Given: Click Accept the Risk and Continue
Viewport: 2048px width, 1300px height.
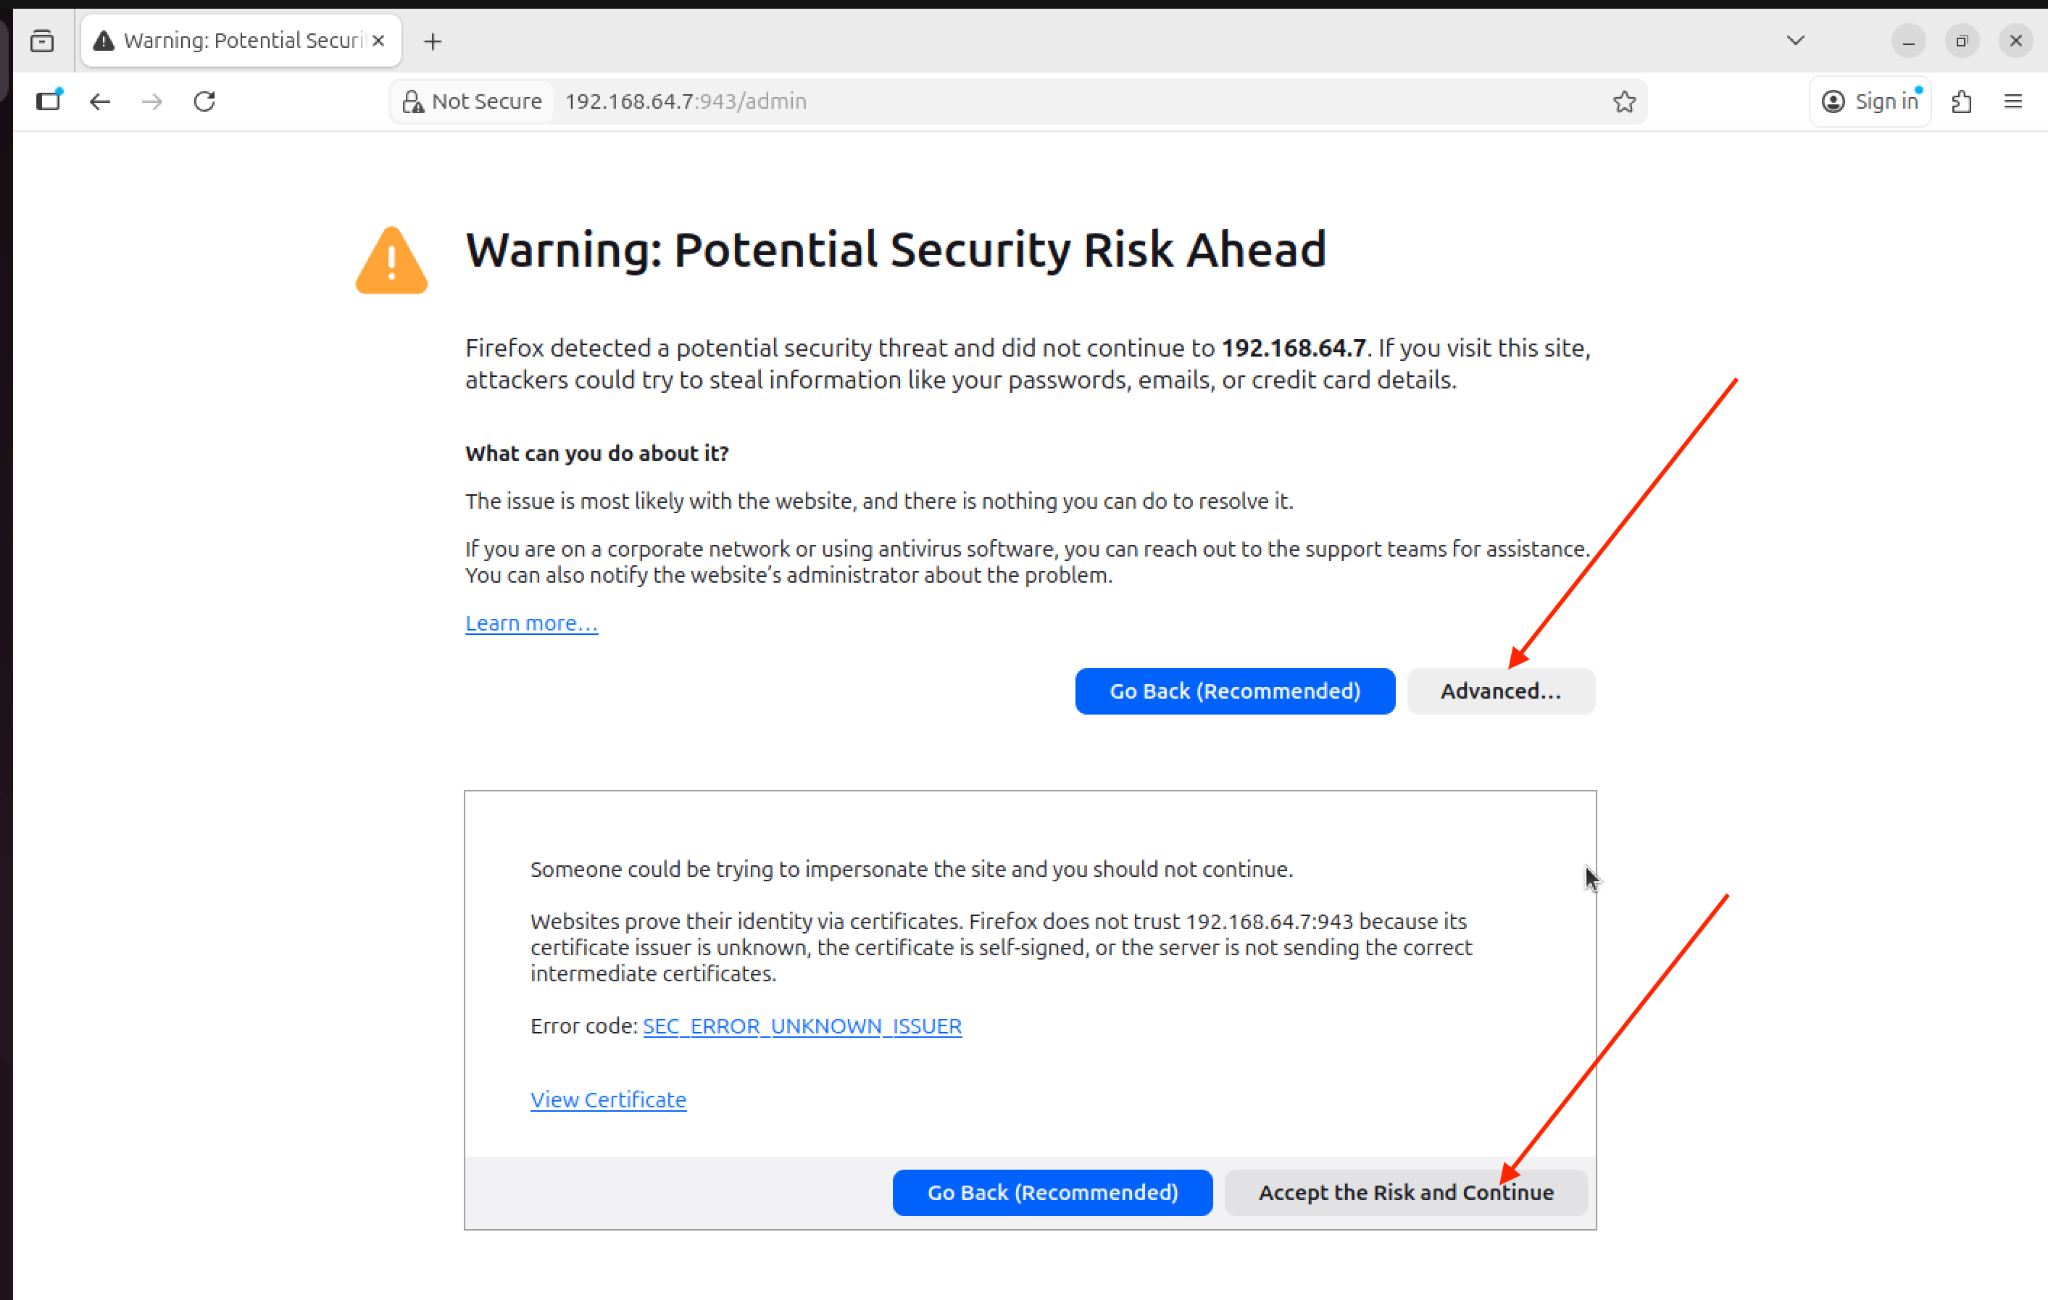Looking at the screenshot, I should [x=1405, y=1192].
